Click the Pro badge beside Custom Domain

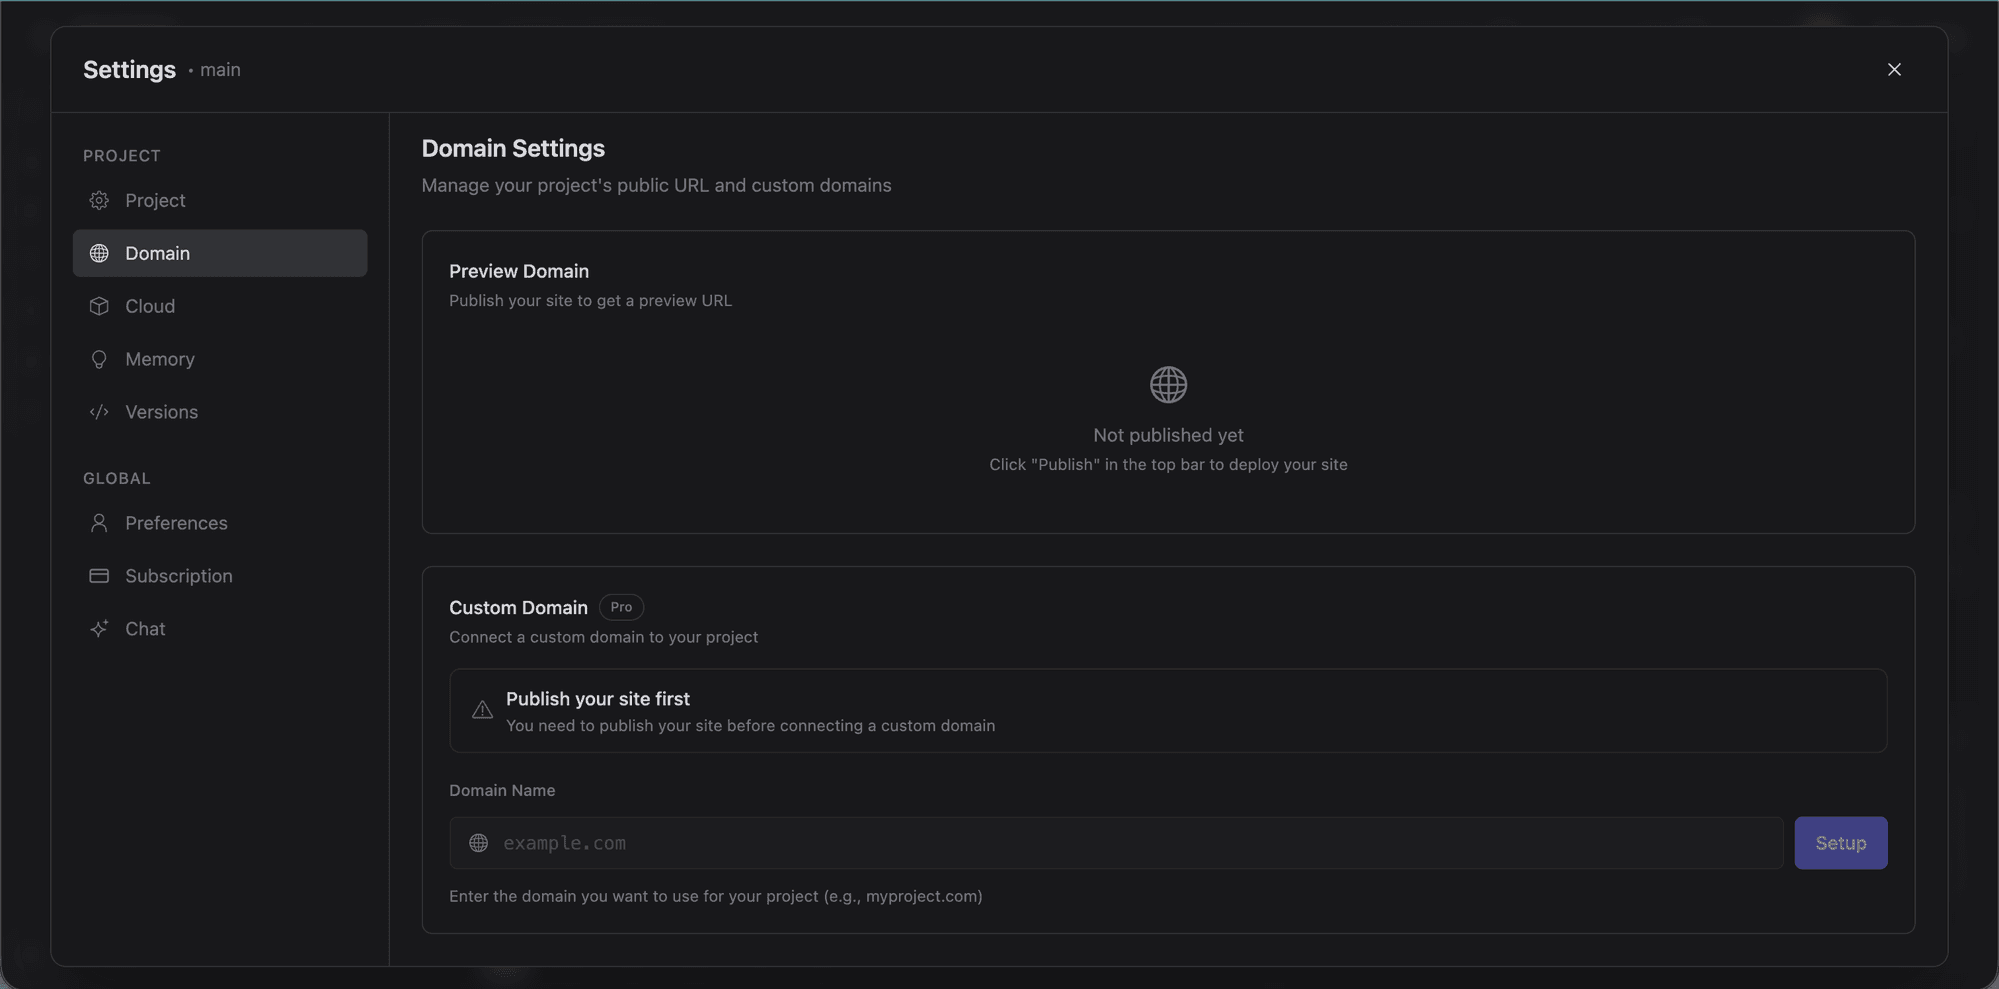click(x=620, y=607)
